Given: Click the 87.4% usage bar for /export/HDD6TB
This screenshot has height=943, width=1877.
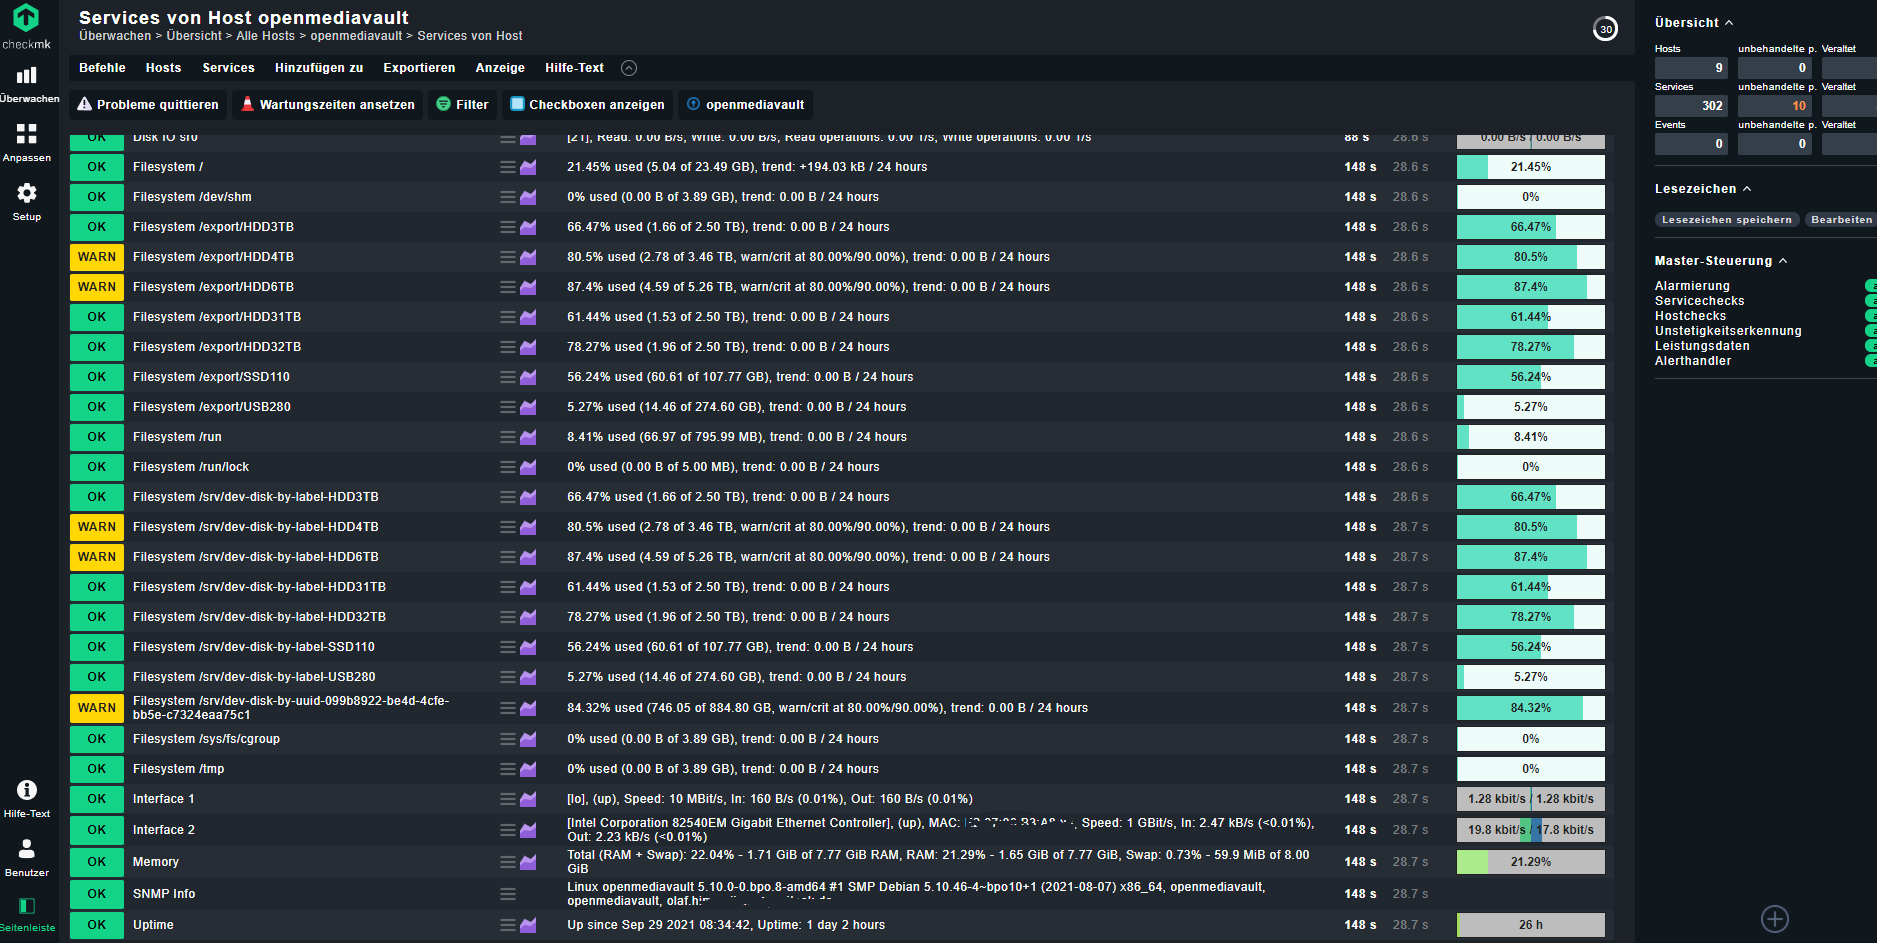Looking at the screenshot, I should click(1530, 287).
